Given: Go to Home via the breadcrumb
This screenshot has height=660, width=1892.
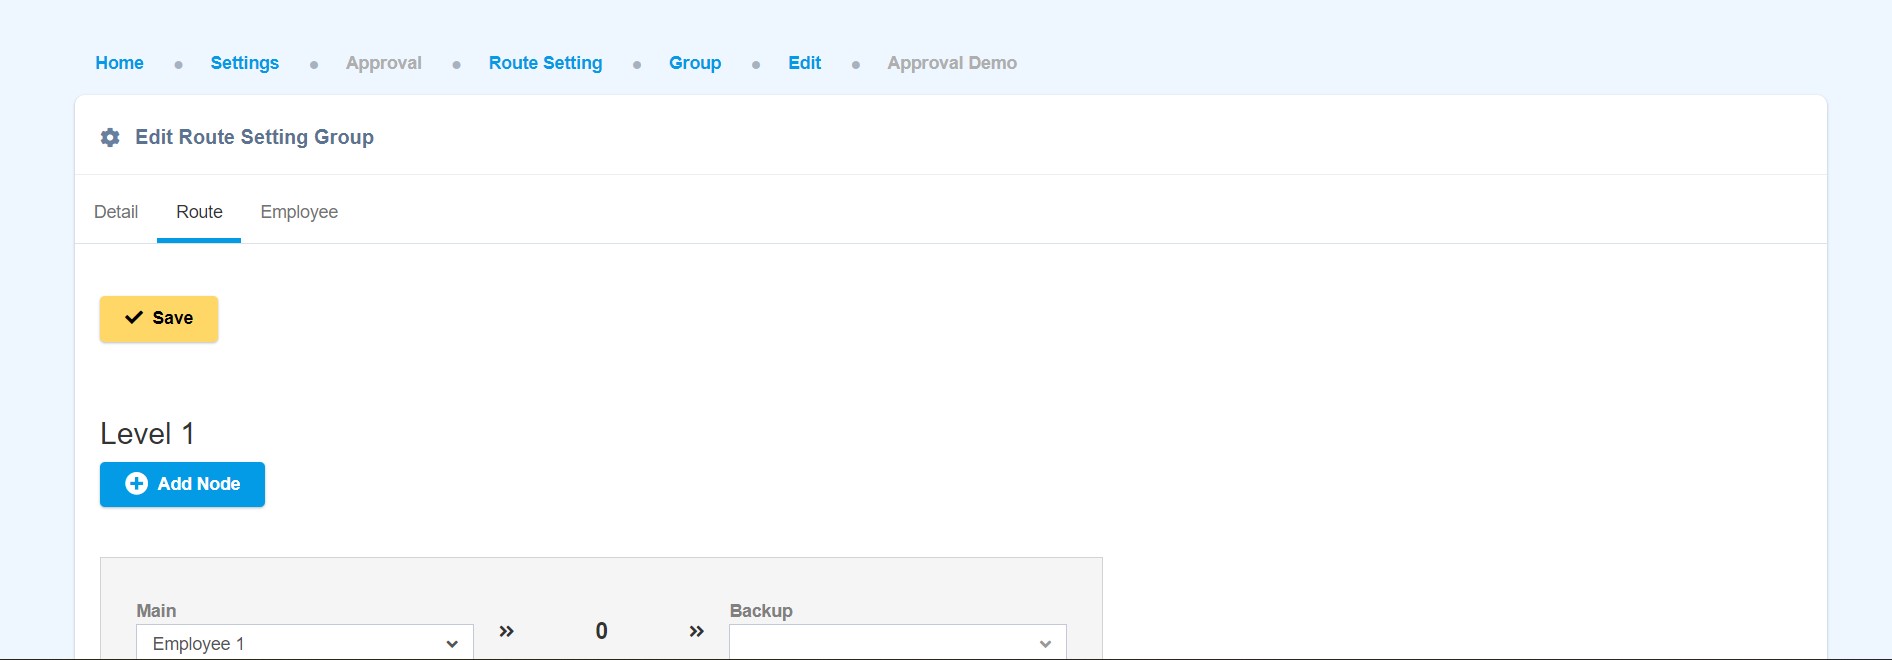Looking at the screenshot, I should point(119,63).
